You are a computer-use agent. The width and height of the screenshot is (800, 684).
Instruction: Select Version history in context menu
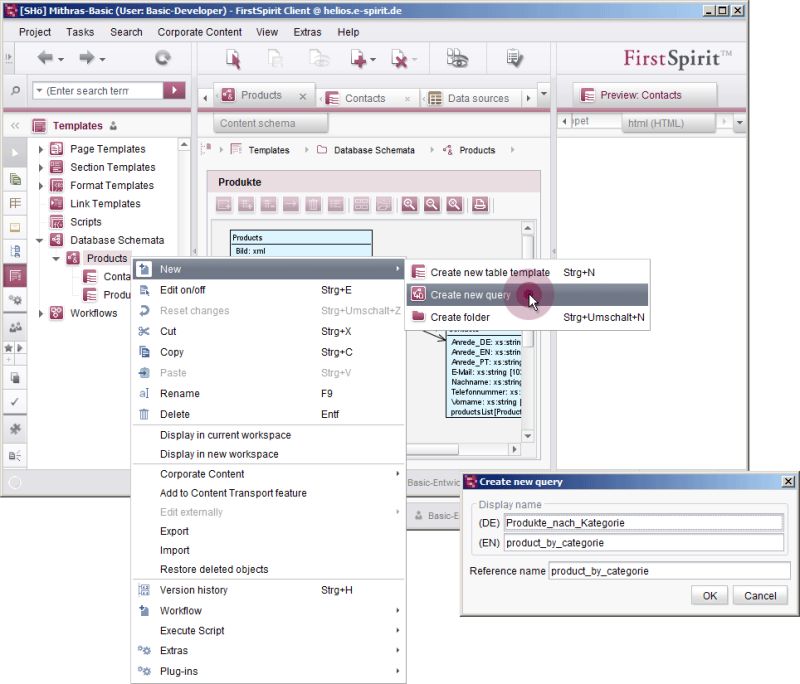click(268, 590)
